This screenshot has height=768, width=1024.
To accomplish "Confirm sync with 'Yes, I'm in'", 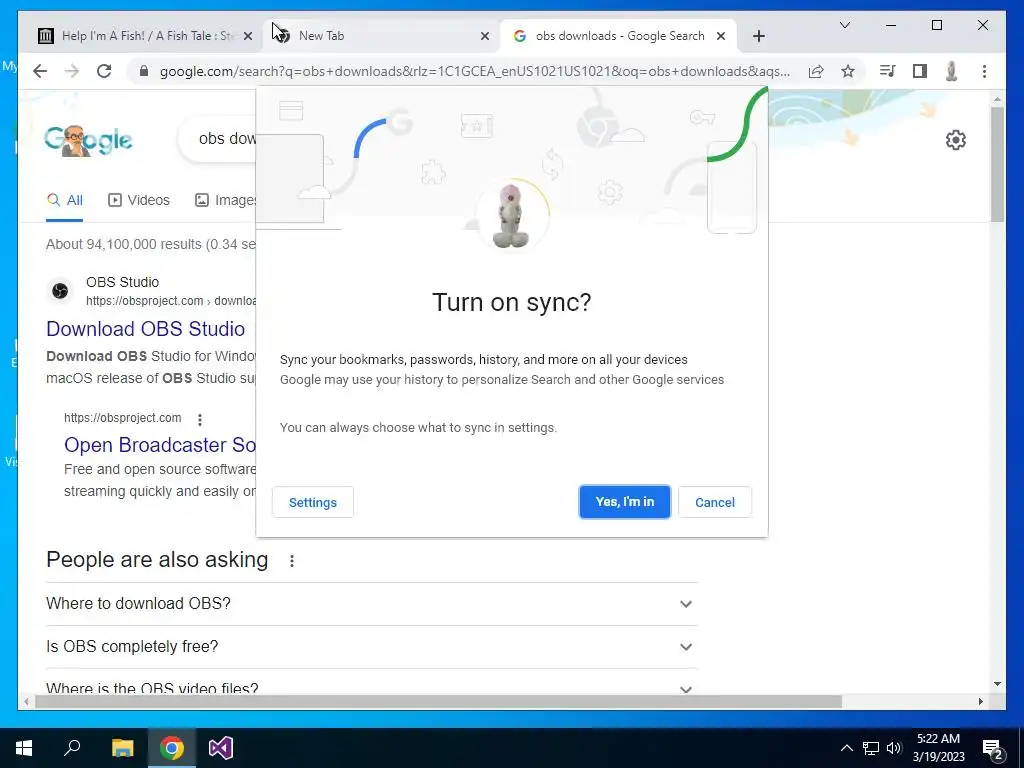I will pos(624,502).
